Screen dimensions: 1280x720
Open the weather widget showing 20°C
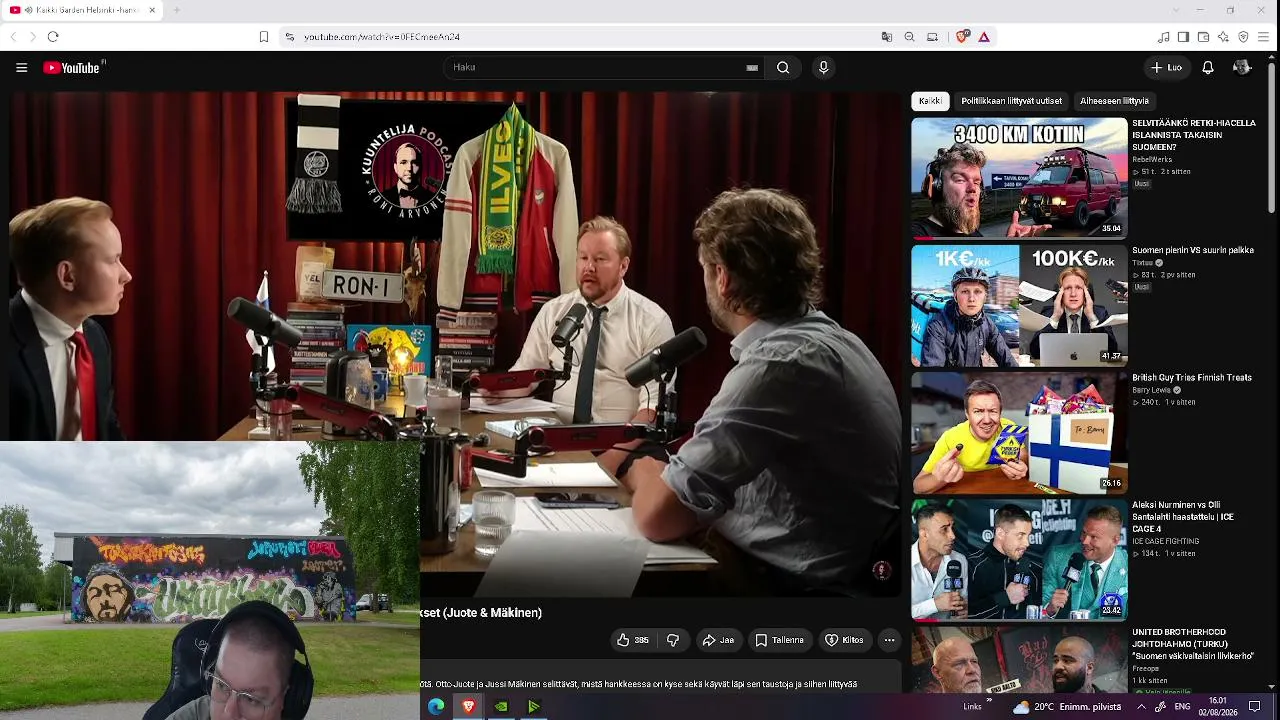tap(1067, 707)
